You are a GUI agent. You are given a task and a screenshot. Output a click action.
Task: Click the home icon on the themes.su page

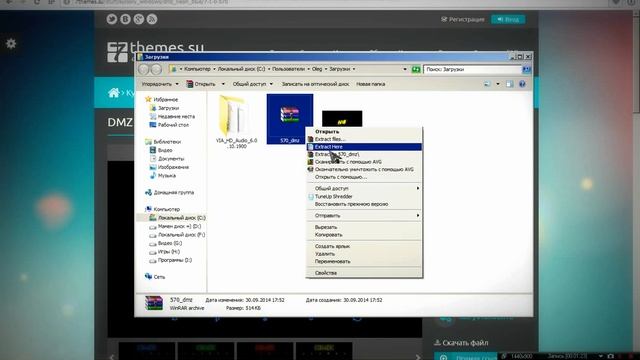[x=113, y=93]
